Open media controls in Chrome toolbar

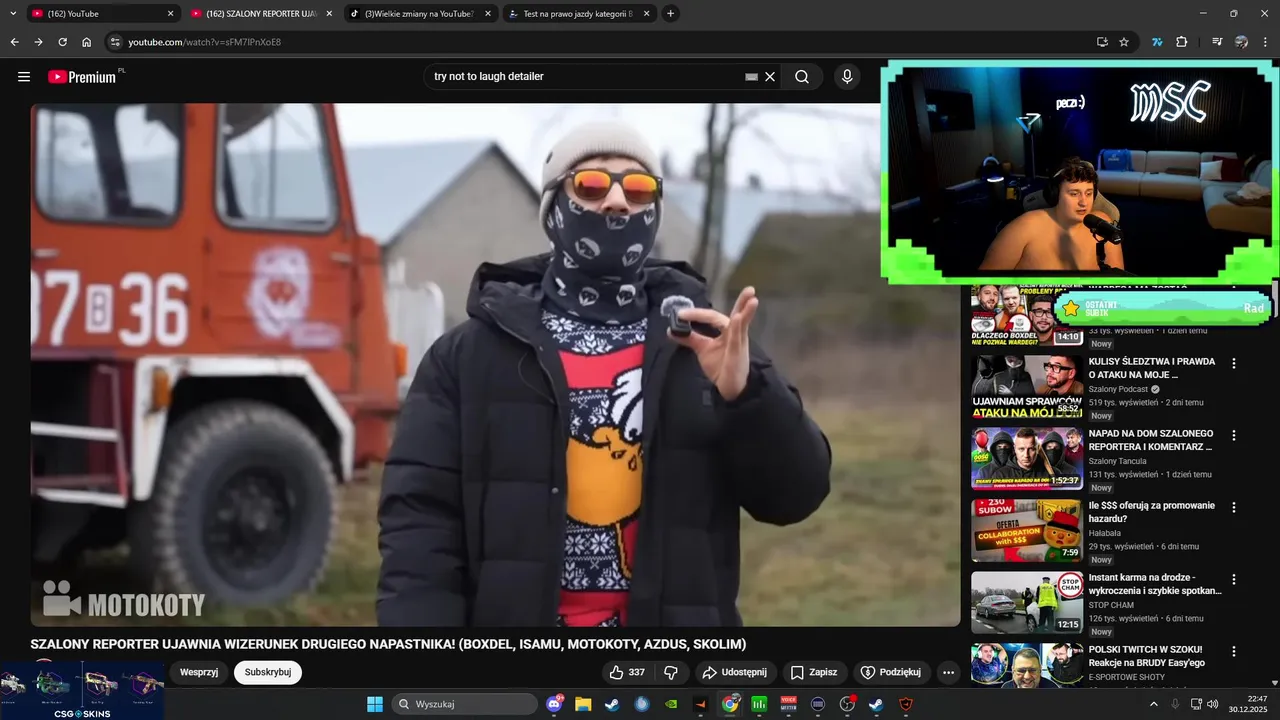tap(1217, 42)
